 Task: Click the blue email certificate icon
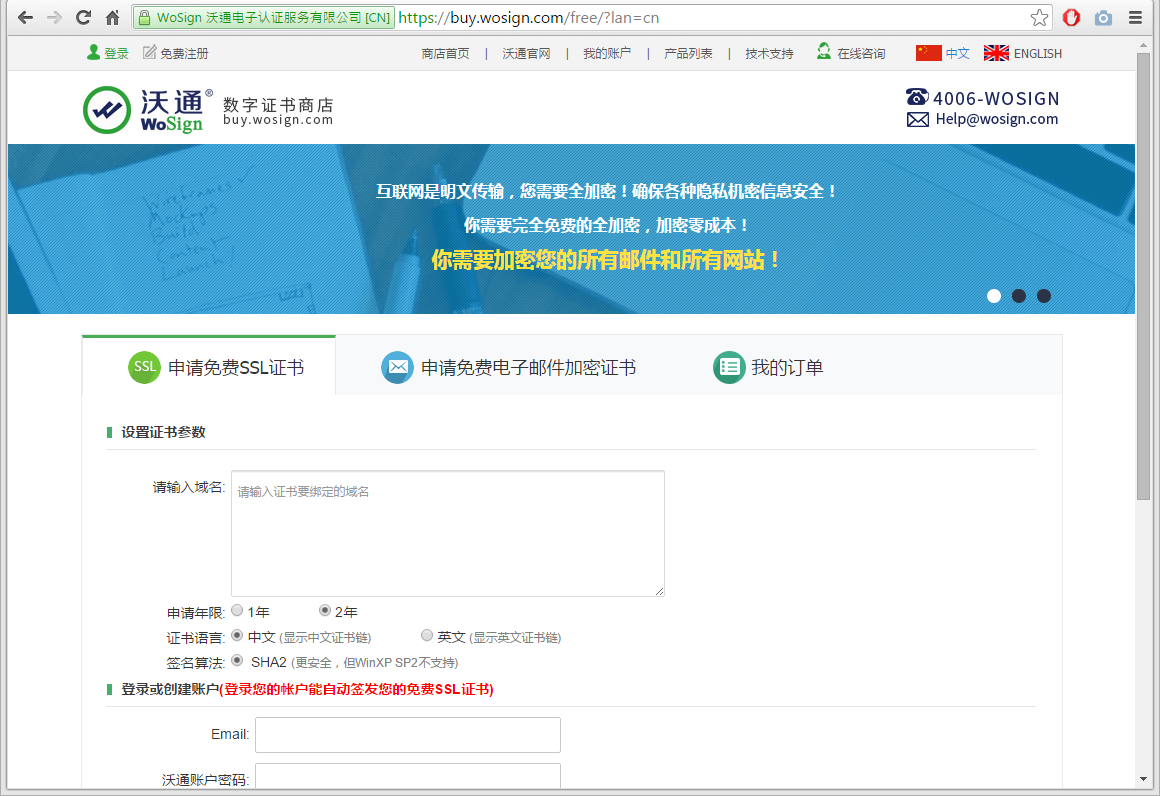[x=397, y=368]
